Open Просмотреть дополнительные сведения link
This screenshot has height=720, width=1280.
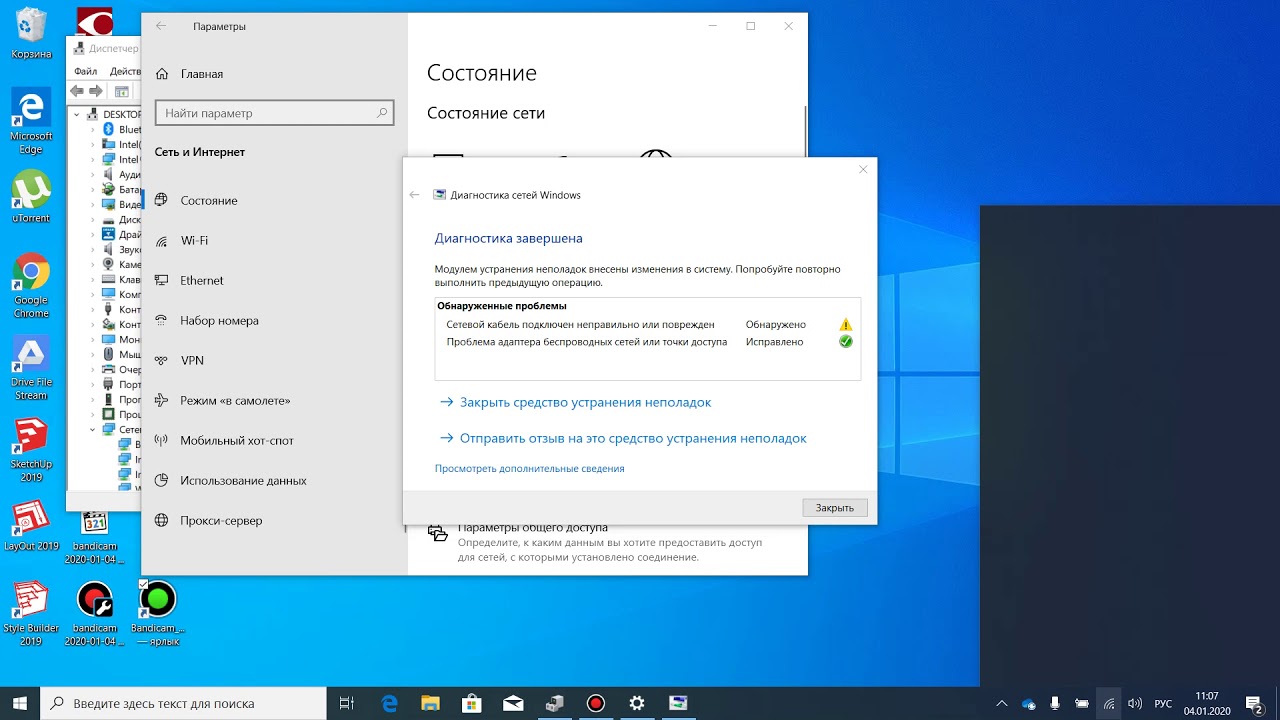(529, 468)
